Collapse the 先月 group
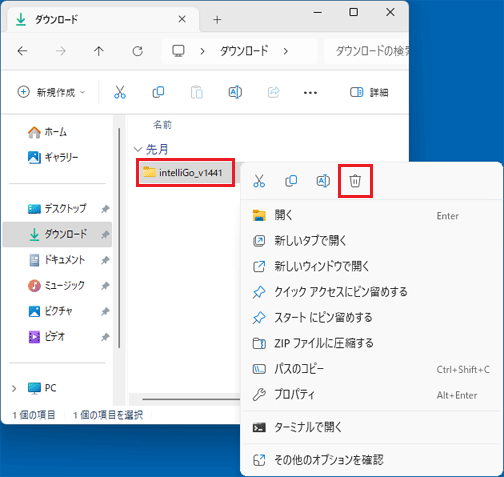This screenshot has height=477, width=504. pos(138,149)
